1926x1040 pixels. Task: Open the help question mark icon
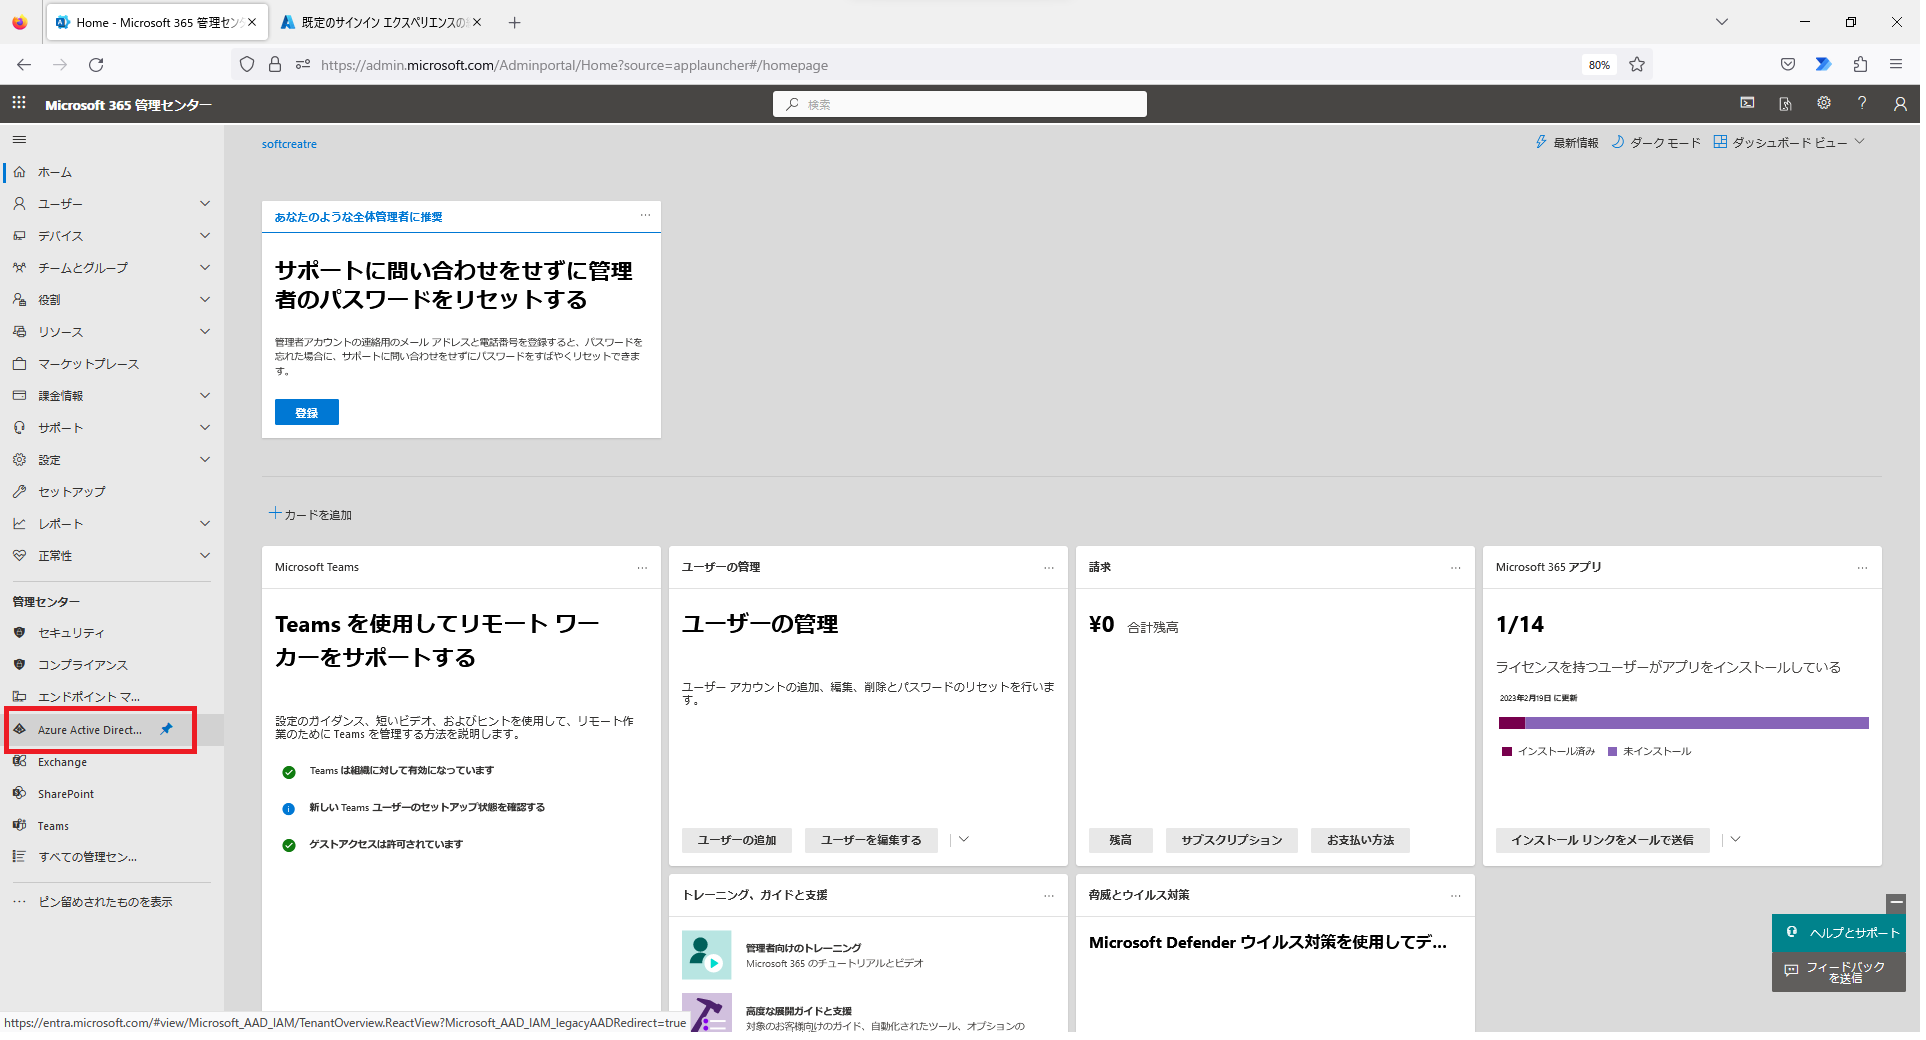pos(1862,103)
